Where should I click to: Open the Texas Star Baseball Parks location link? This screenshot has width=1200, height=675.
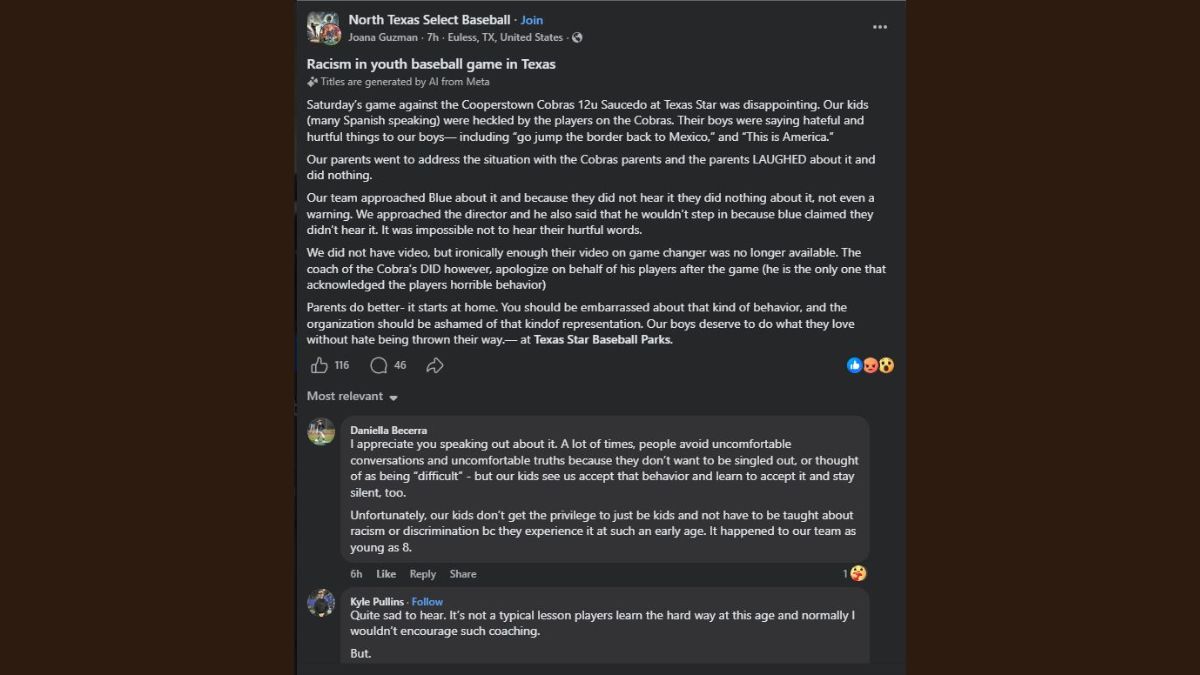pyautogui.click(x=603, y=340)
